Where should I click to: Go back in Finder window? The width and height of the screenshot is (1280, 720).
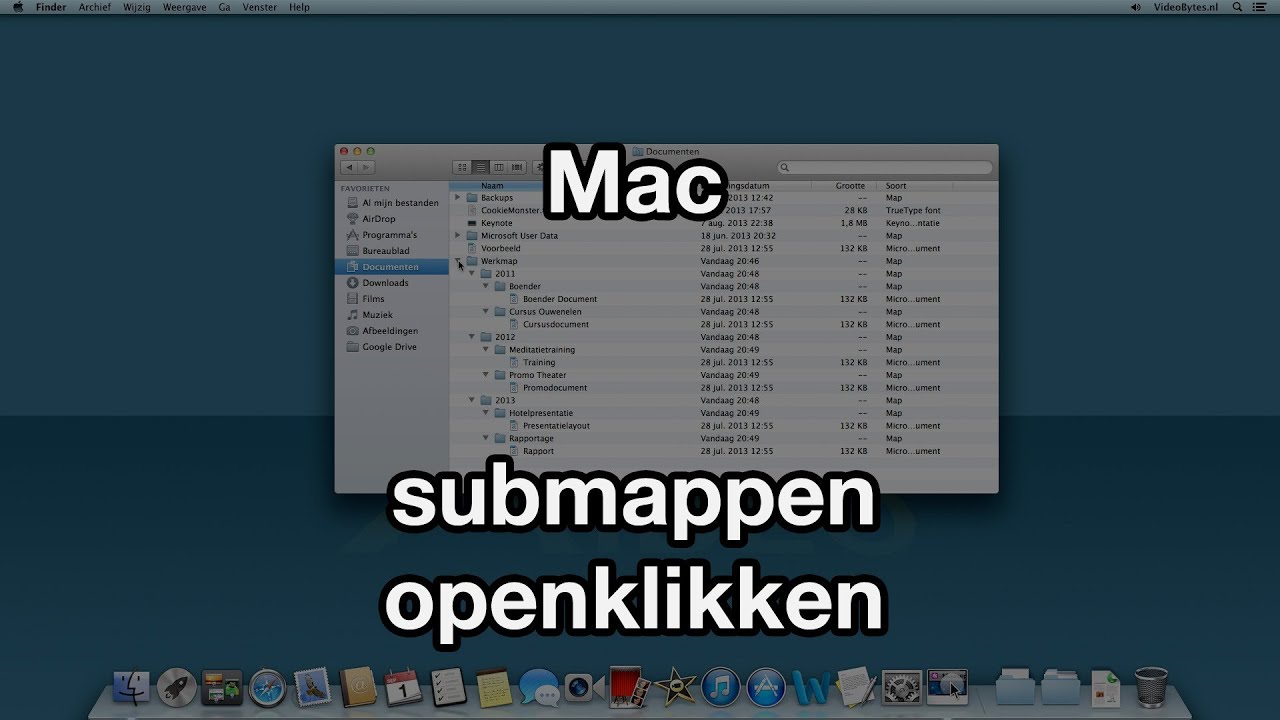point(349,167)
